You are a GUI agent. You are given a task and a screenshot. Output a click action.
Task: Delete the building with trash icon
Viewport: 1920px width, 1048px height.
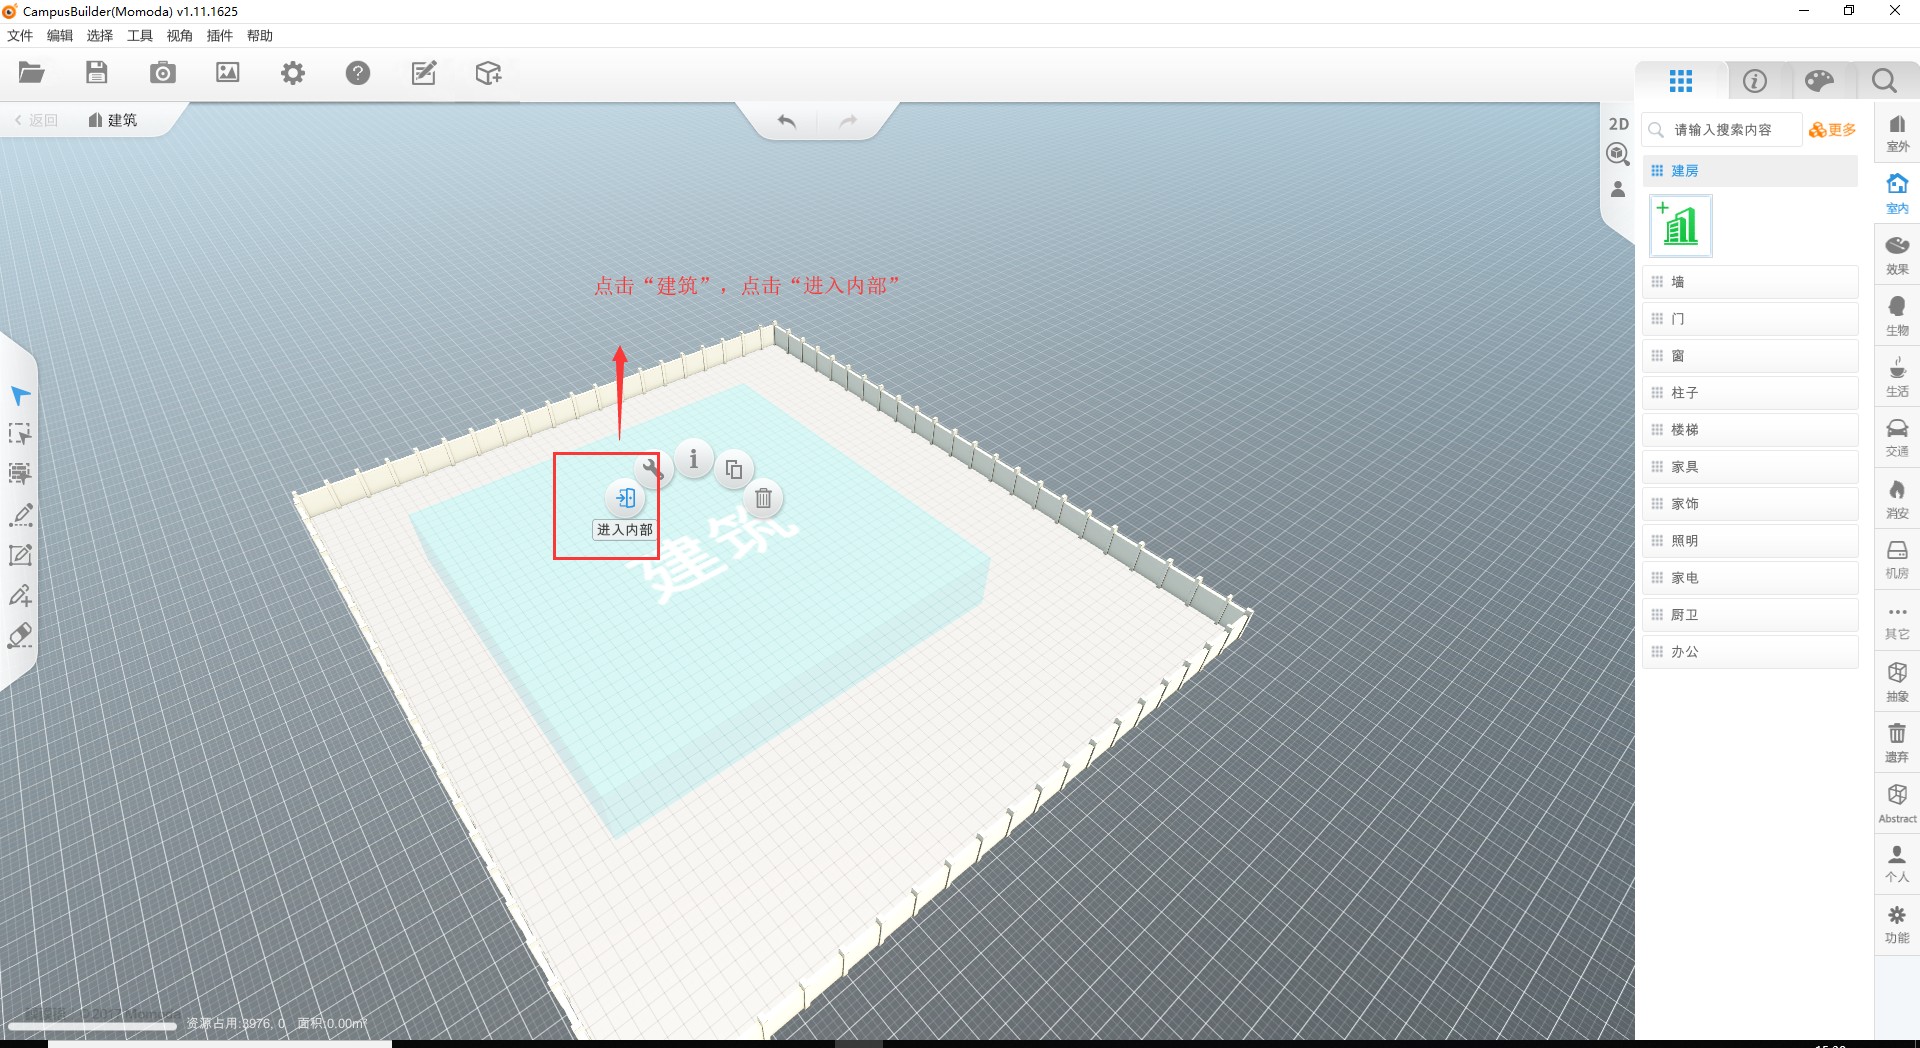[x=763, y=498]
